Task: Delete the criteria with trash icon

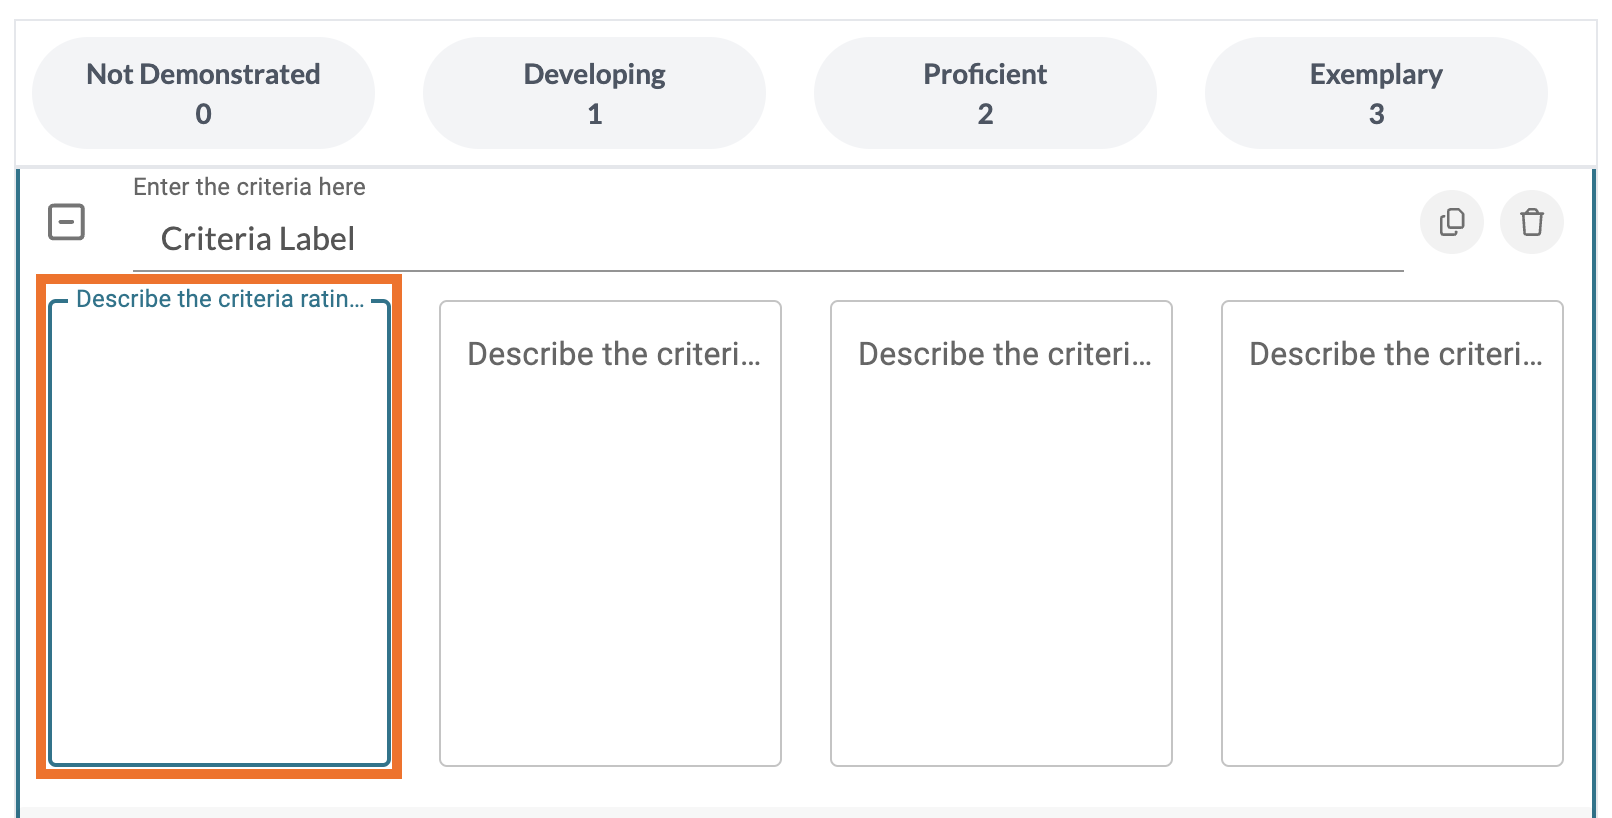Action: tap(1531, 222)
